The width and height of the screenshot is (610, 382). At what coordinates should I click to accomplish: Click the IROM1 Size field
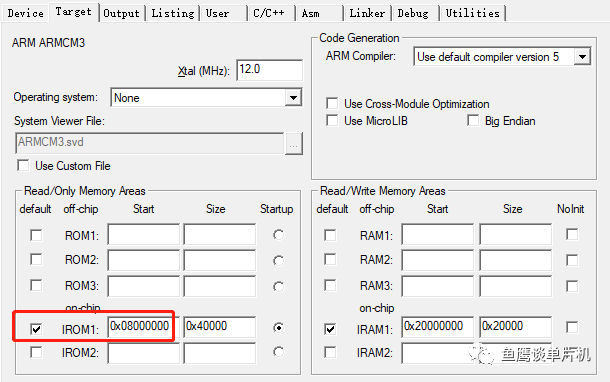pyautogui.click(x=220, y=327)
